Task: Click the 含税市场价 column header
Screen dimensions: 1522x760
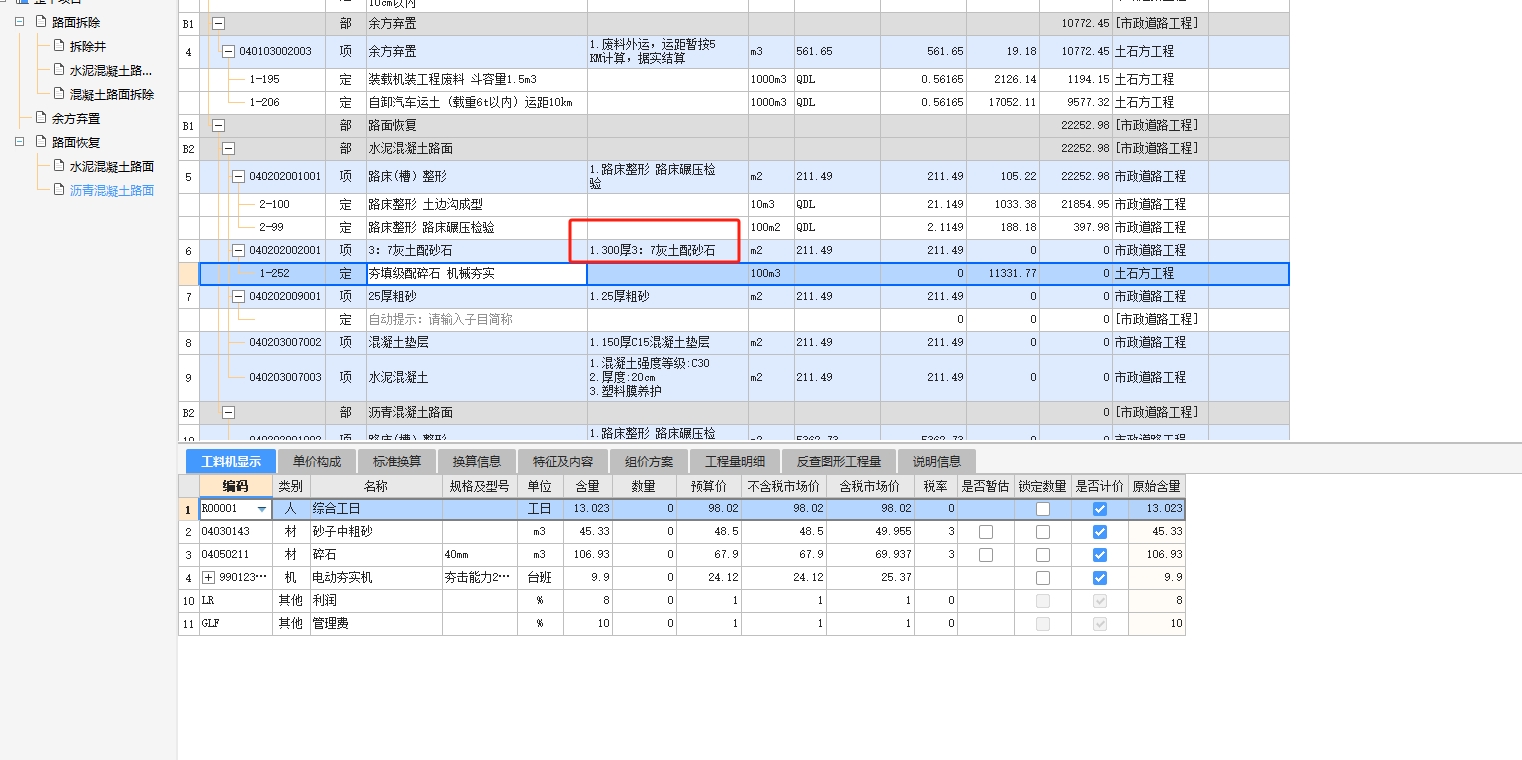Action: coord(870,486)
